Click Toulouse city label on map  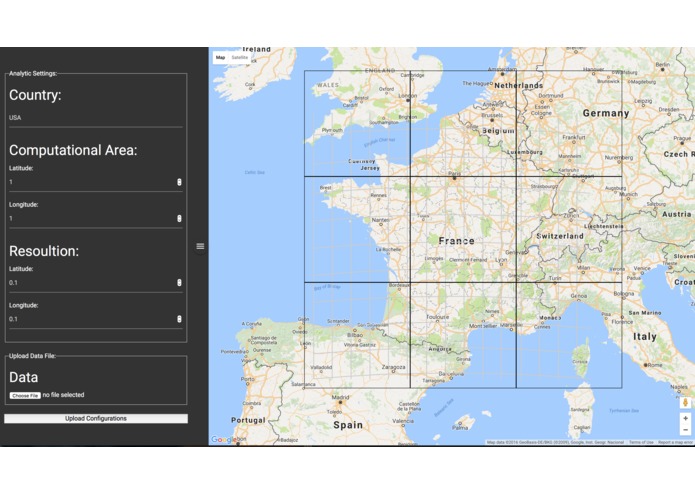click(x=437, y=317)
